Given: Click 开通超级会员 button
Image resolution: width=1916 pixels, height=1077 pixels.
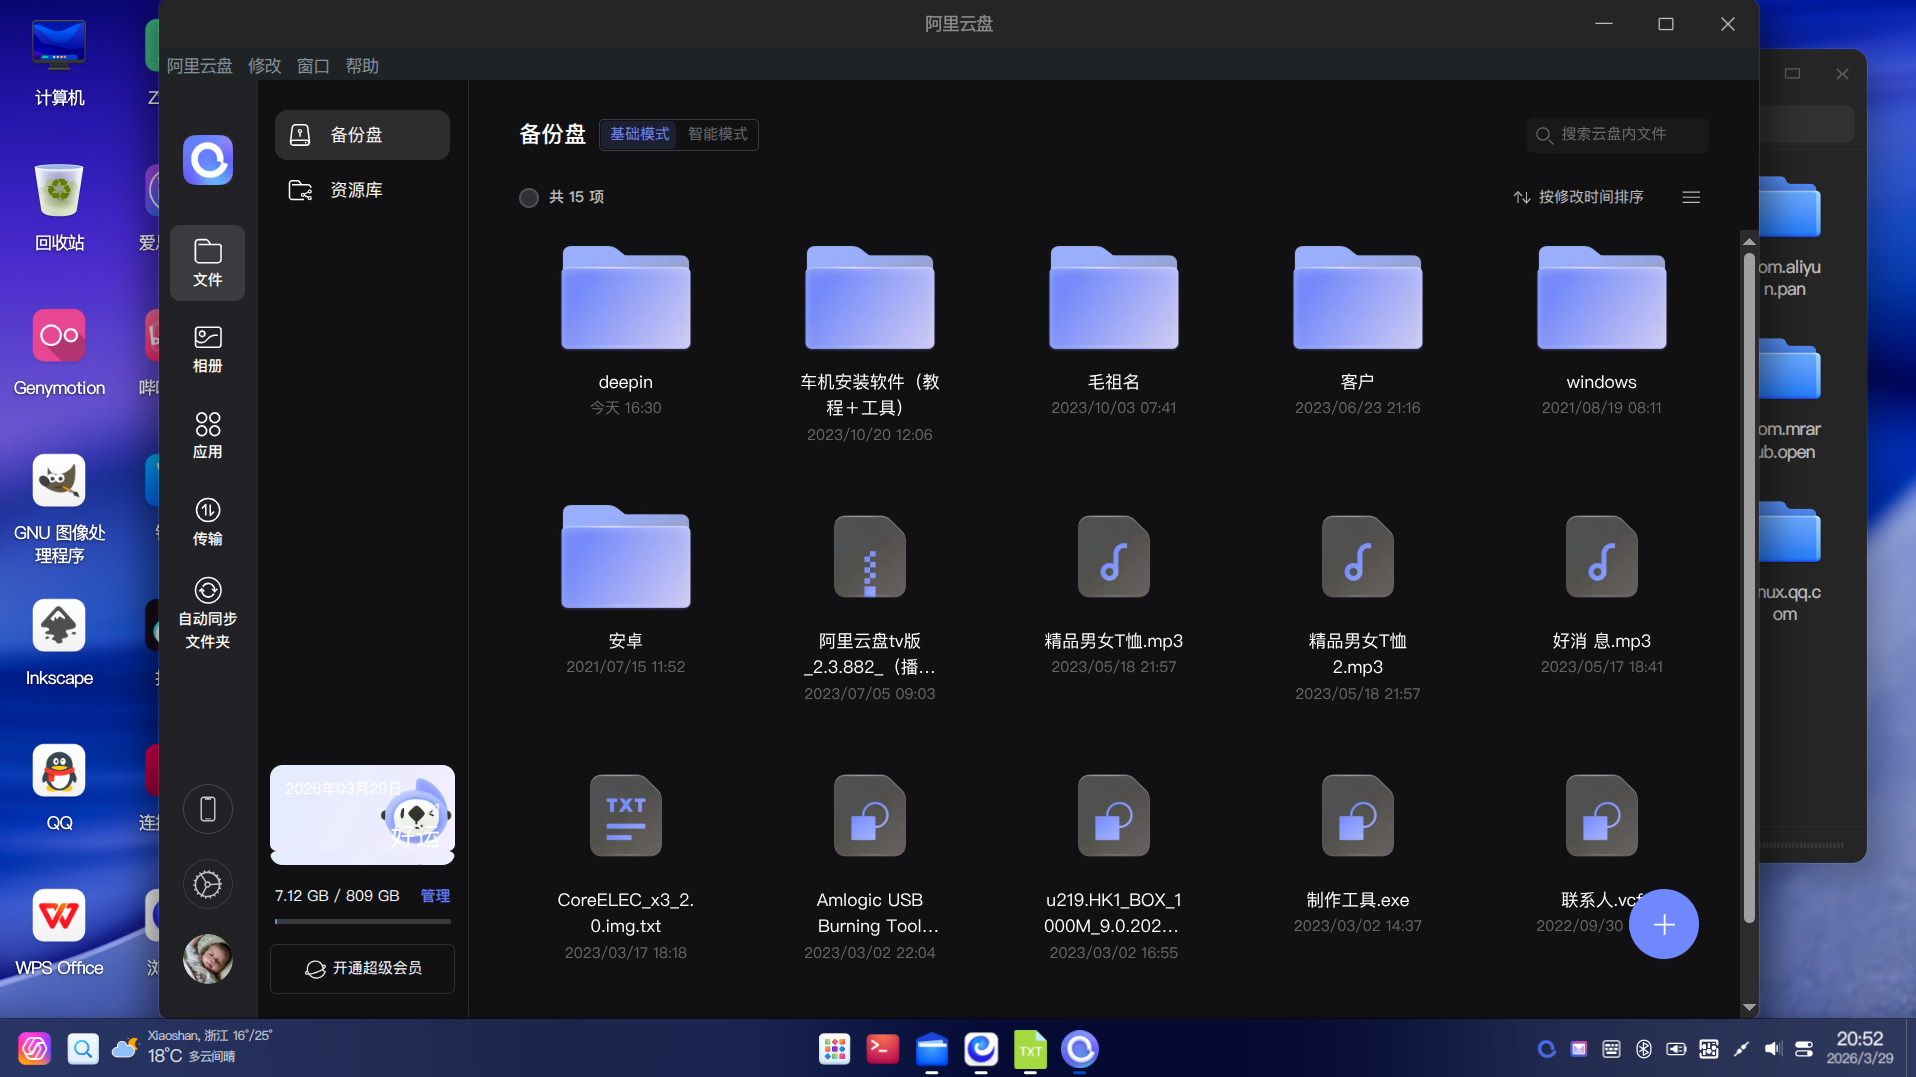Looking at the screenshot, I should coord(362,969).
